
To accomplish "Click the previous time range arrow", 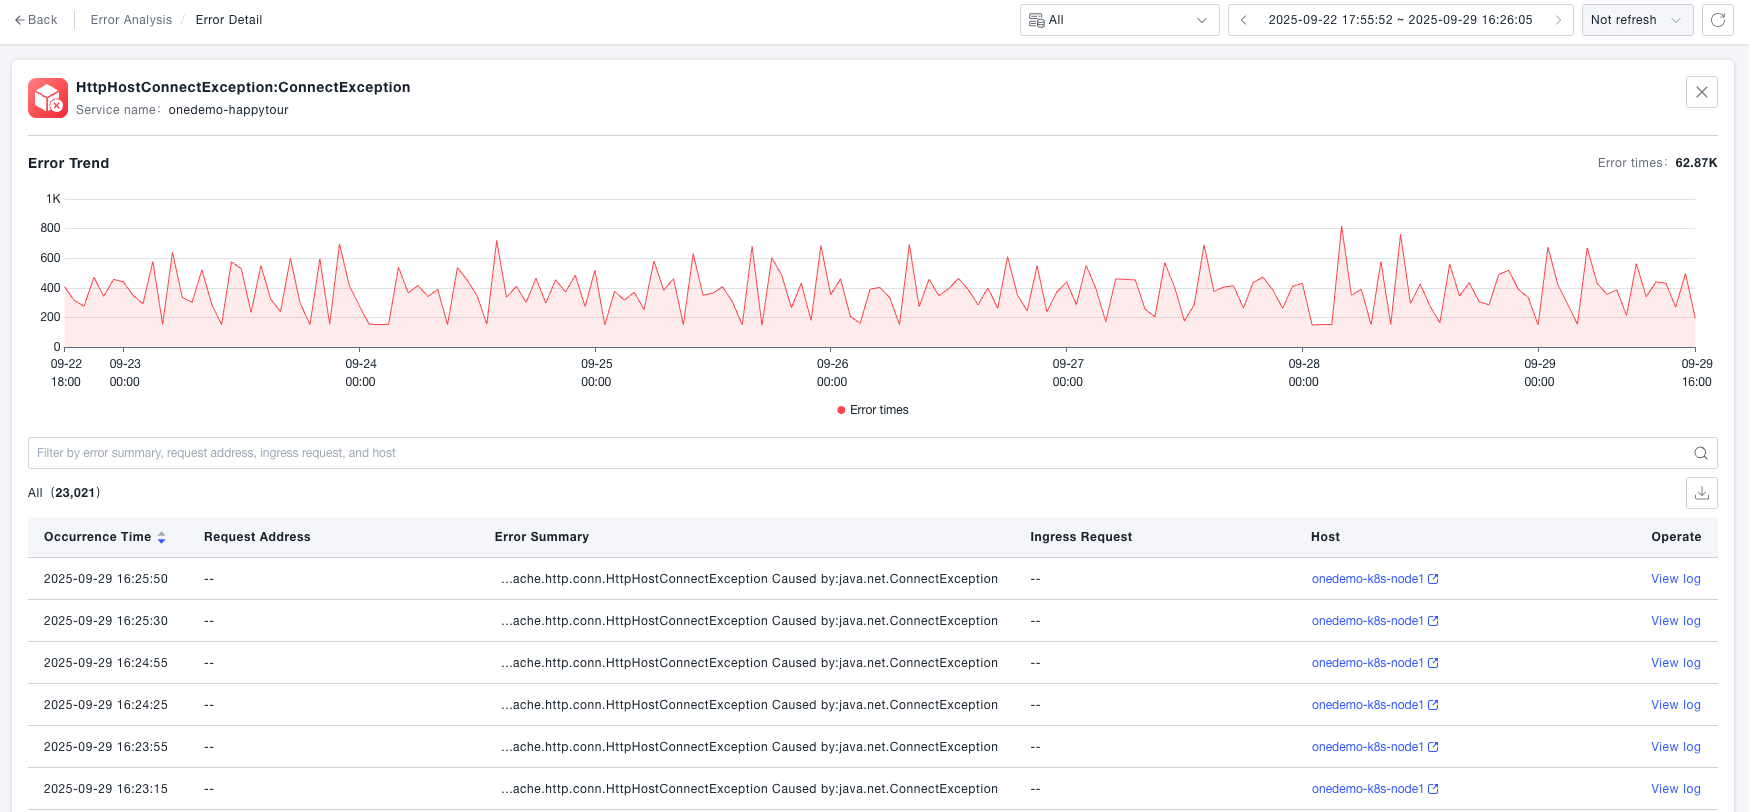I will click(x=1244, y=20).
